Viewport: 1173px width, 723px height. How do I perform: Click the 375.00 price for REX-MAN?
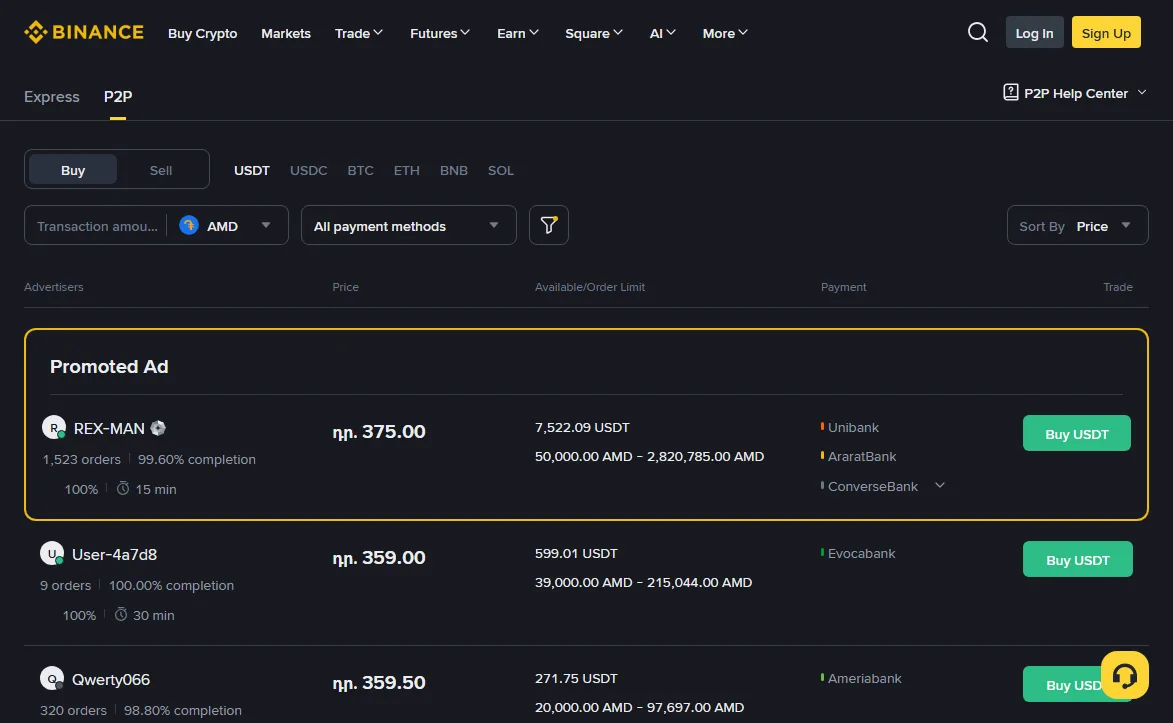coord(379,432)
